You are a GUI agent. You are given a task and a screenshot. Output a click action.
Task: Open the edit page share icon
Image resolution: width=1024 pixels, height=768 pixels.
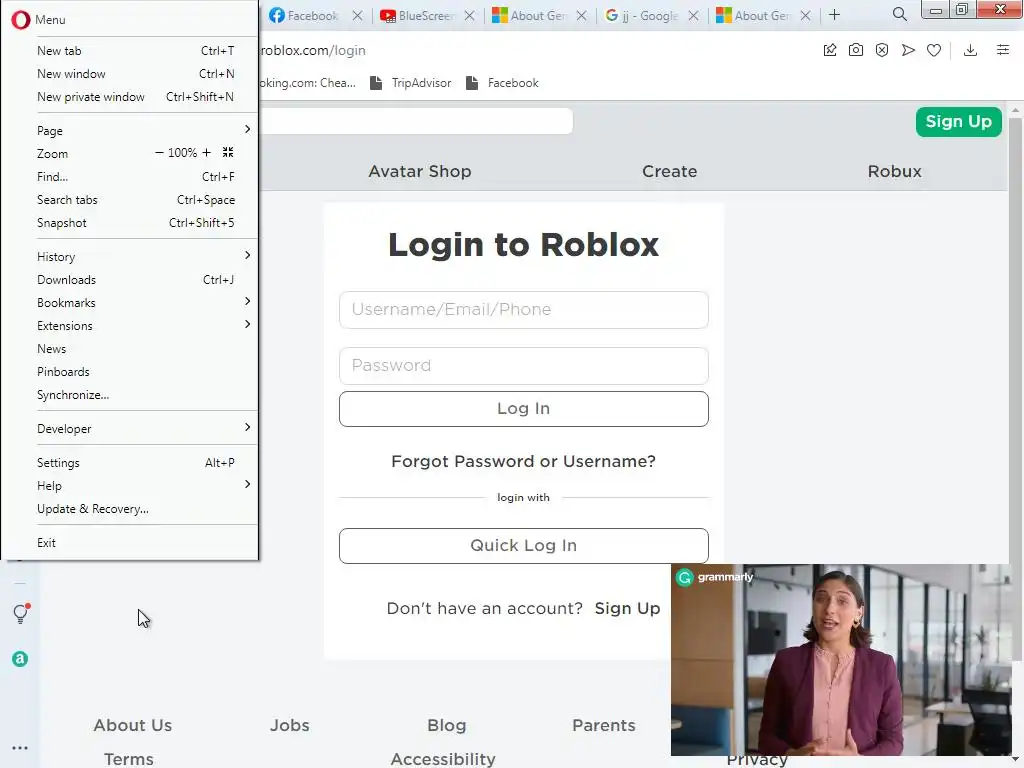829,50
